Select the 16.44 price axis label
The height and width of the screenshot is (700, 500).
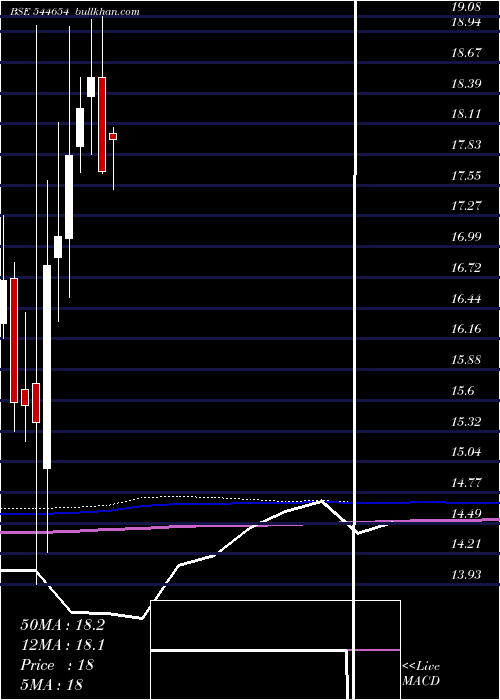click(466, 299)
